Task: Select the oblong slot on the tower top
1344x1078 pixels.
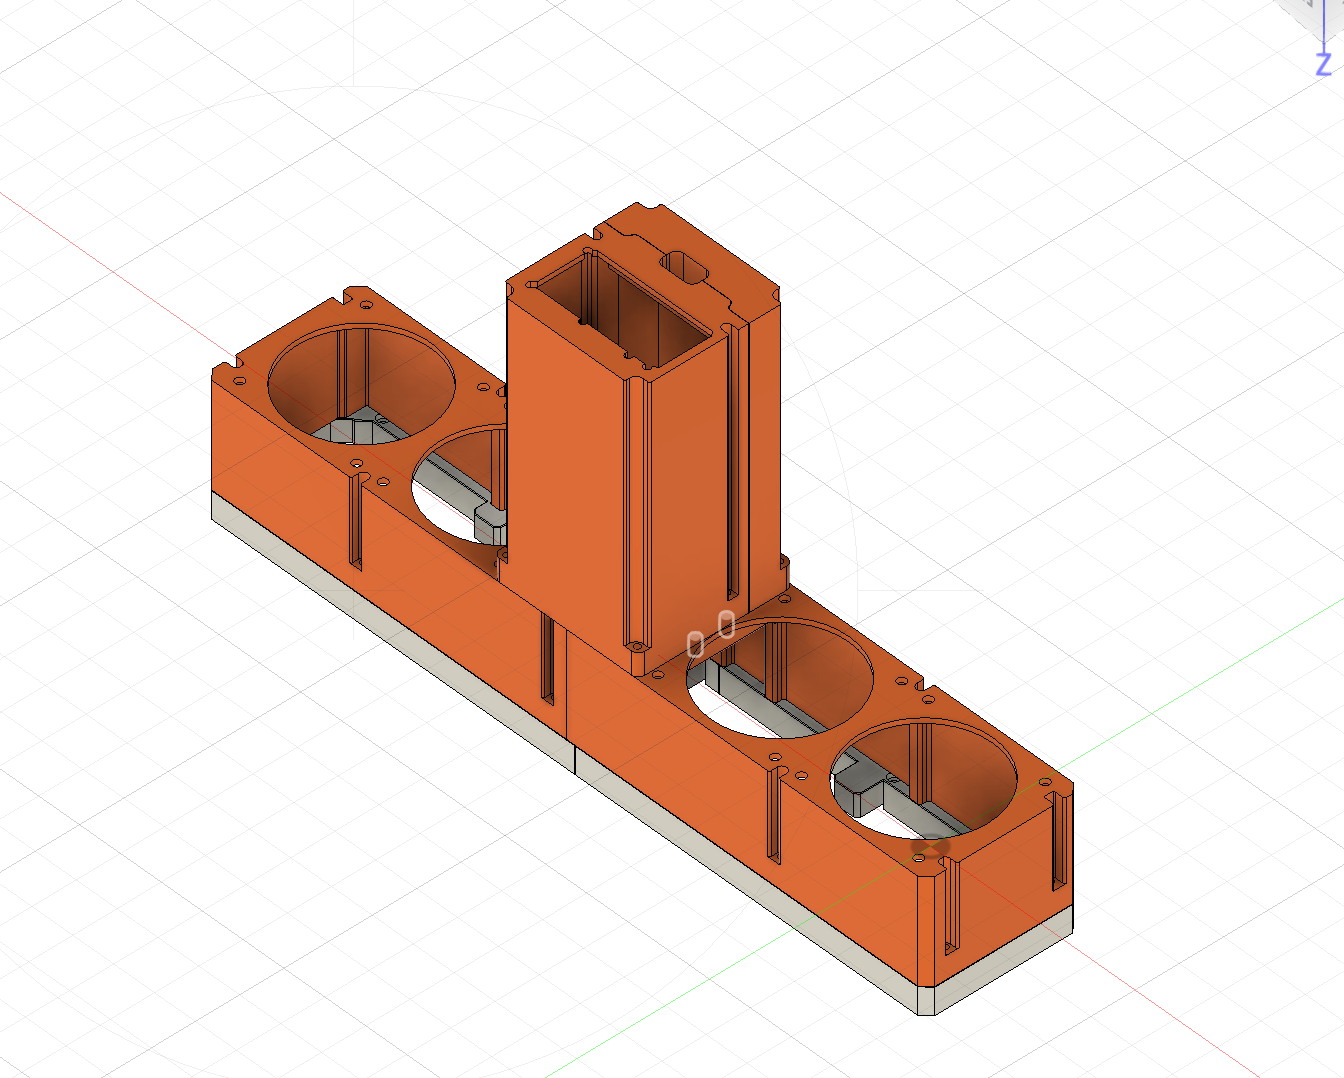Action: tap(685, 266)
